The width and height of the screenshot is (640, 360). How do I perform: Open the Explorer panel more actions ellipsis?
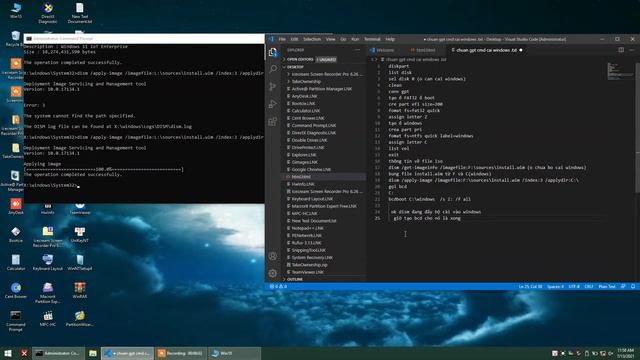(x=358, y=50)
